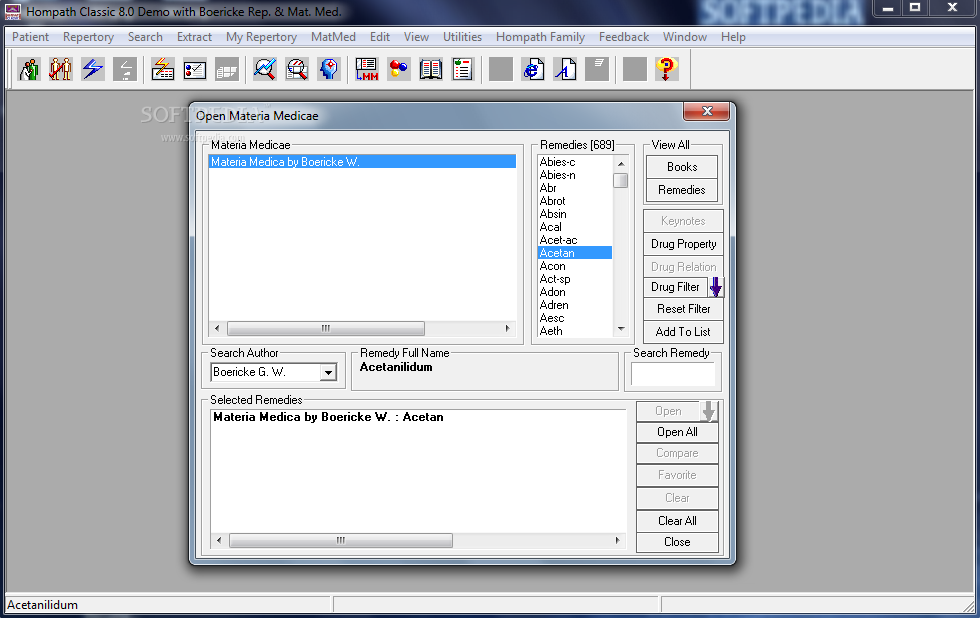
Task: Click Materia Medicae list right scroll arrow
Action: pos(508,328)
